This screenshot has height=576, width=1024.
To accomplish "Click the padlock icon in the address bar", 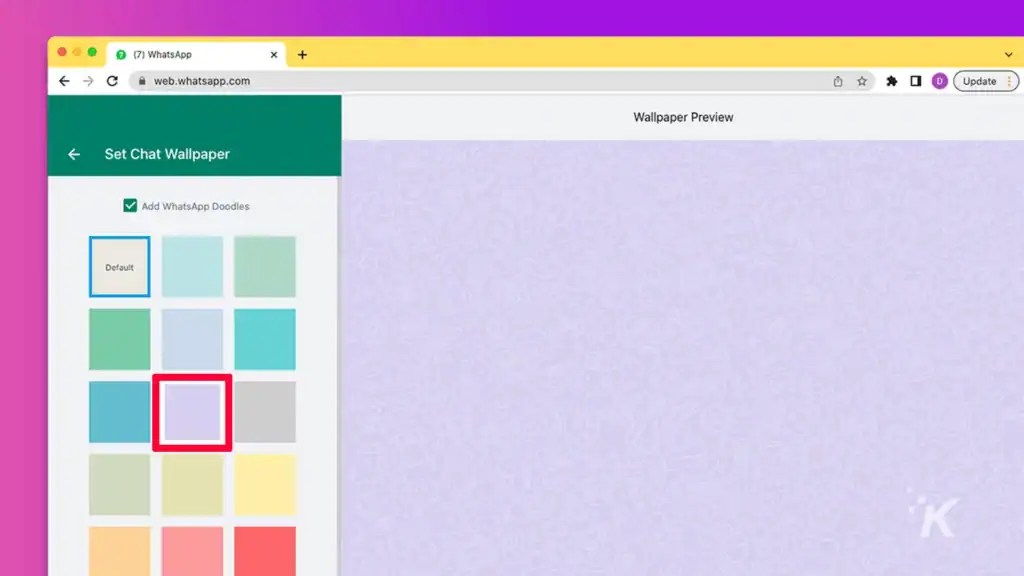I will (x=144, y=81).
